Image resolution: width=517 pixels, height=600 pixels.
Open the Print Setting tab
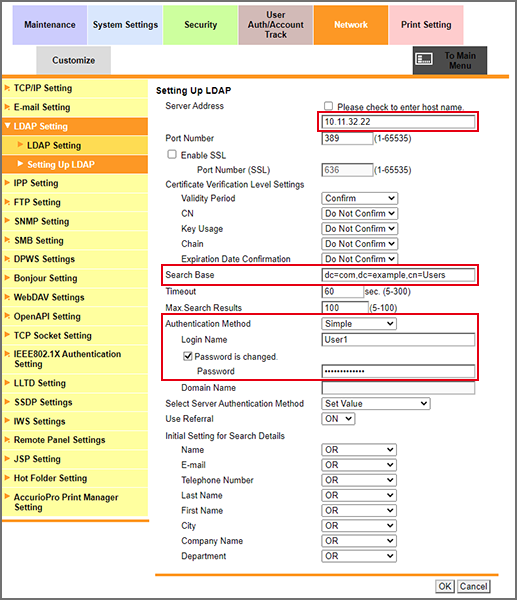tap(426, 25)
